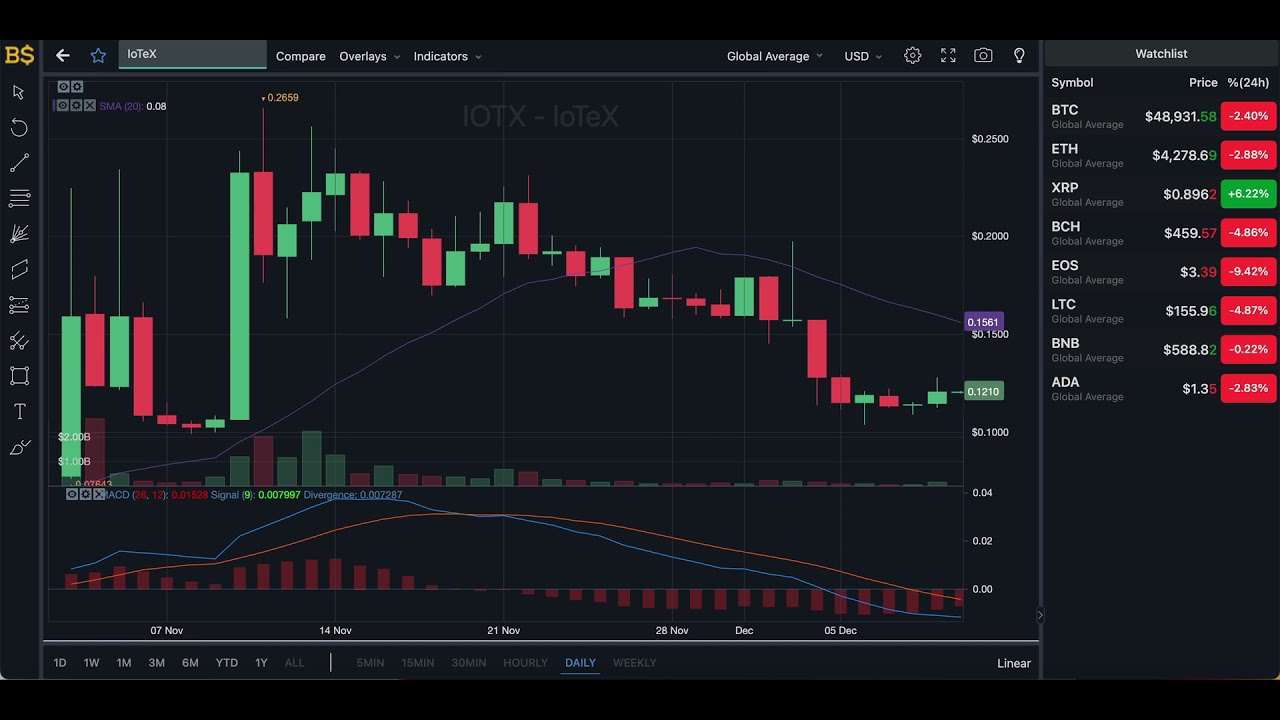
Task: Enter fullscreen chart mode
Action: [x=948, y=56]
